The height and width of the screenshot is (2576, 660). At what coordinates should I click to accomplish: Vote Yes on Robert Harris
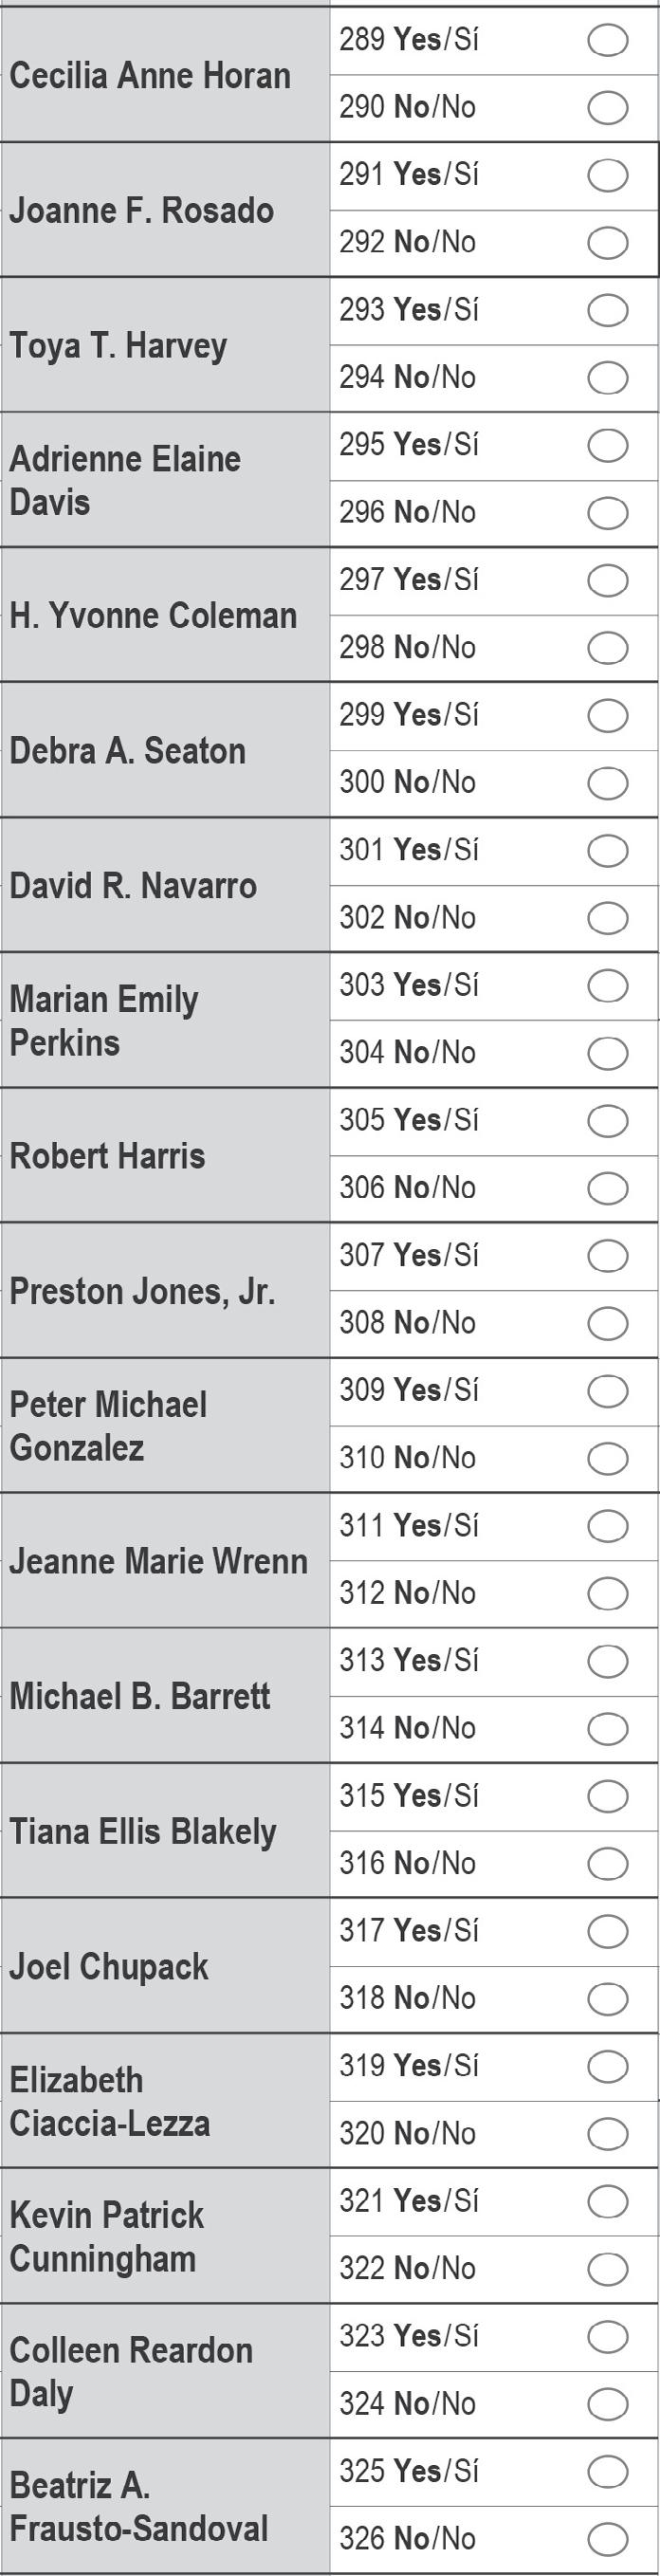click(607, 1121)
